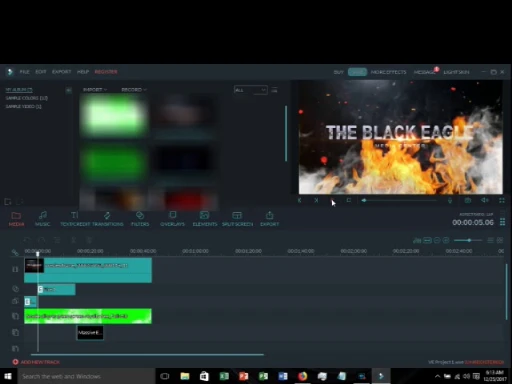
Task: Click zoom to fit timeline icon
Action: click(427, 240)
